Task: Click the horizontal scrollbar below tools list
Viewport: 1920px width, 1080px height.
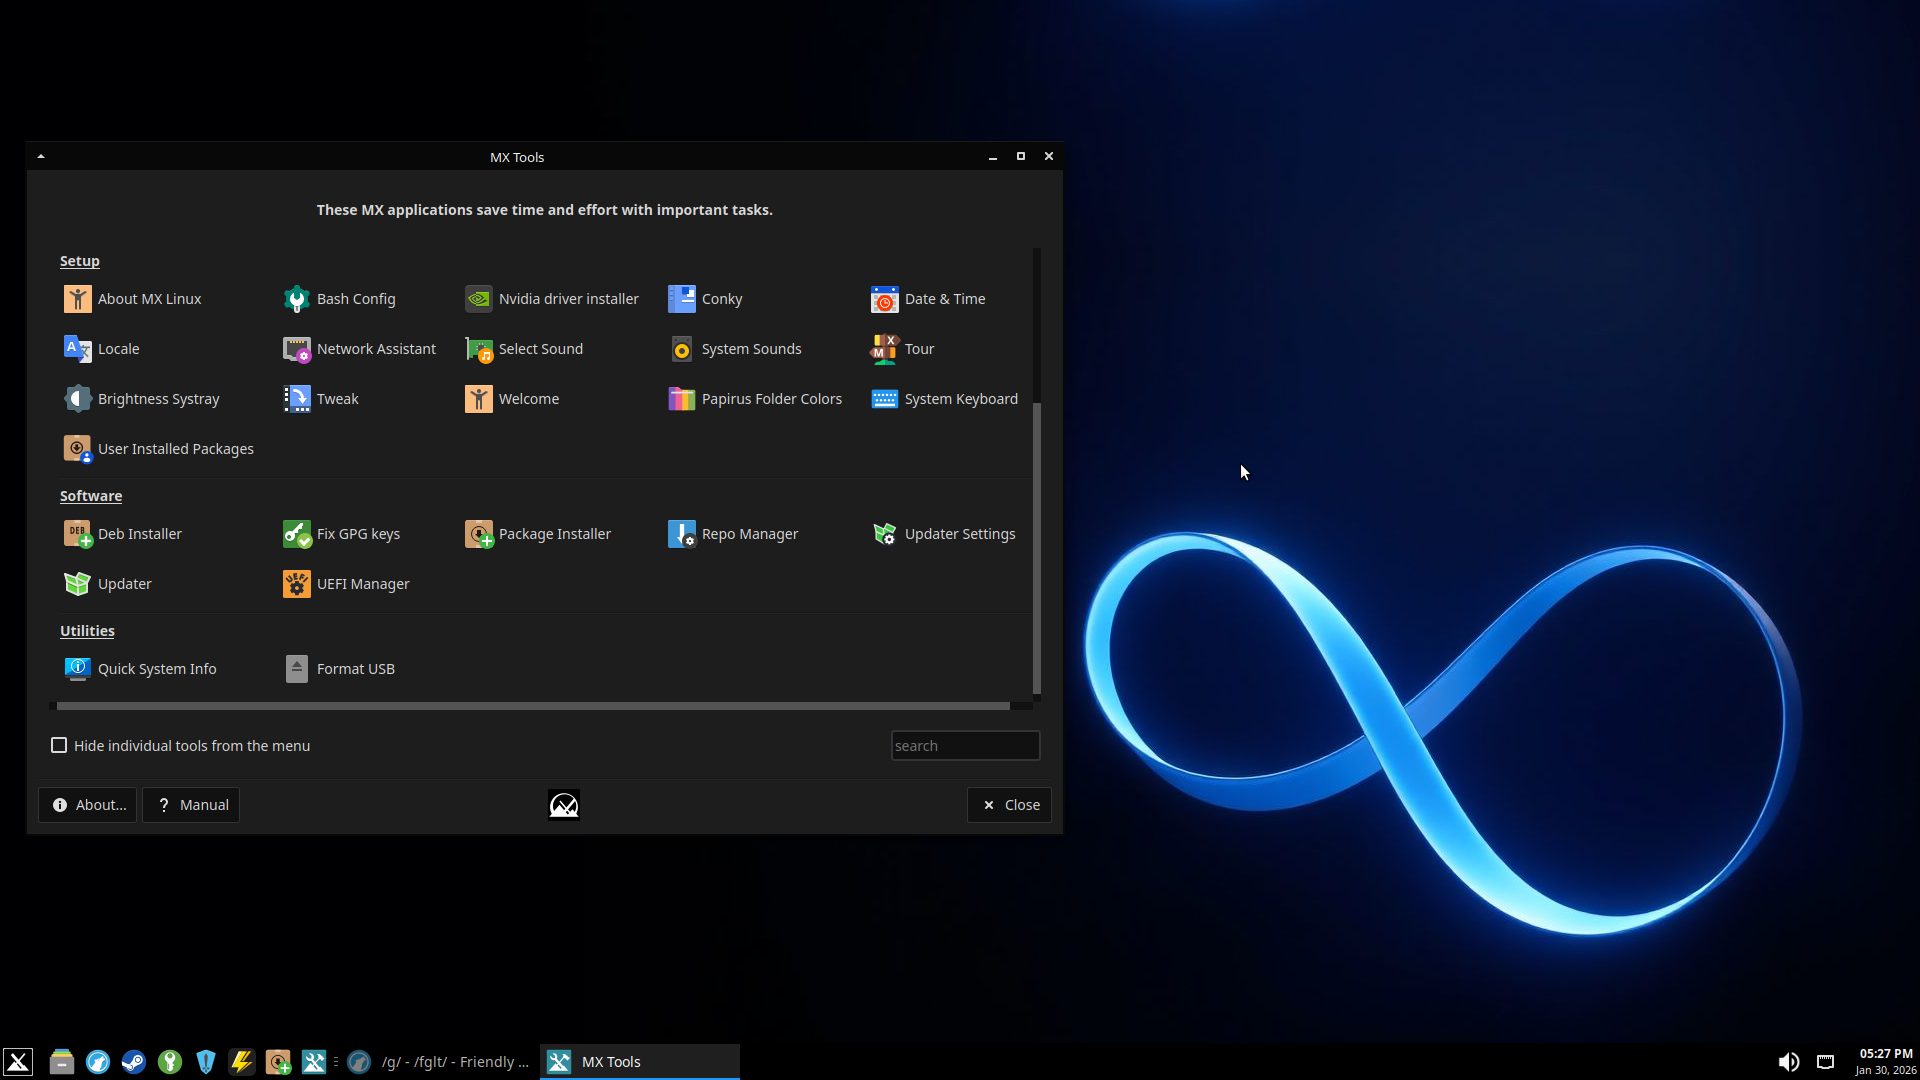Action: click(x=532, y=706)
